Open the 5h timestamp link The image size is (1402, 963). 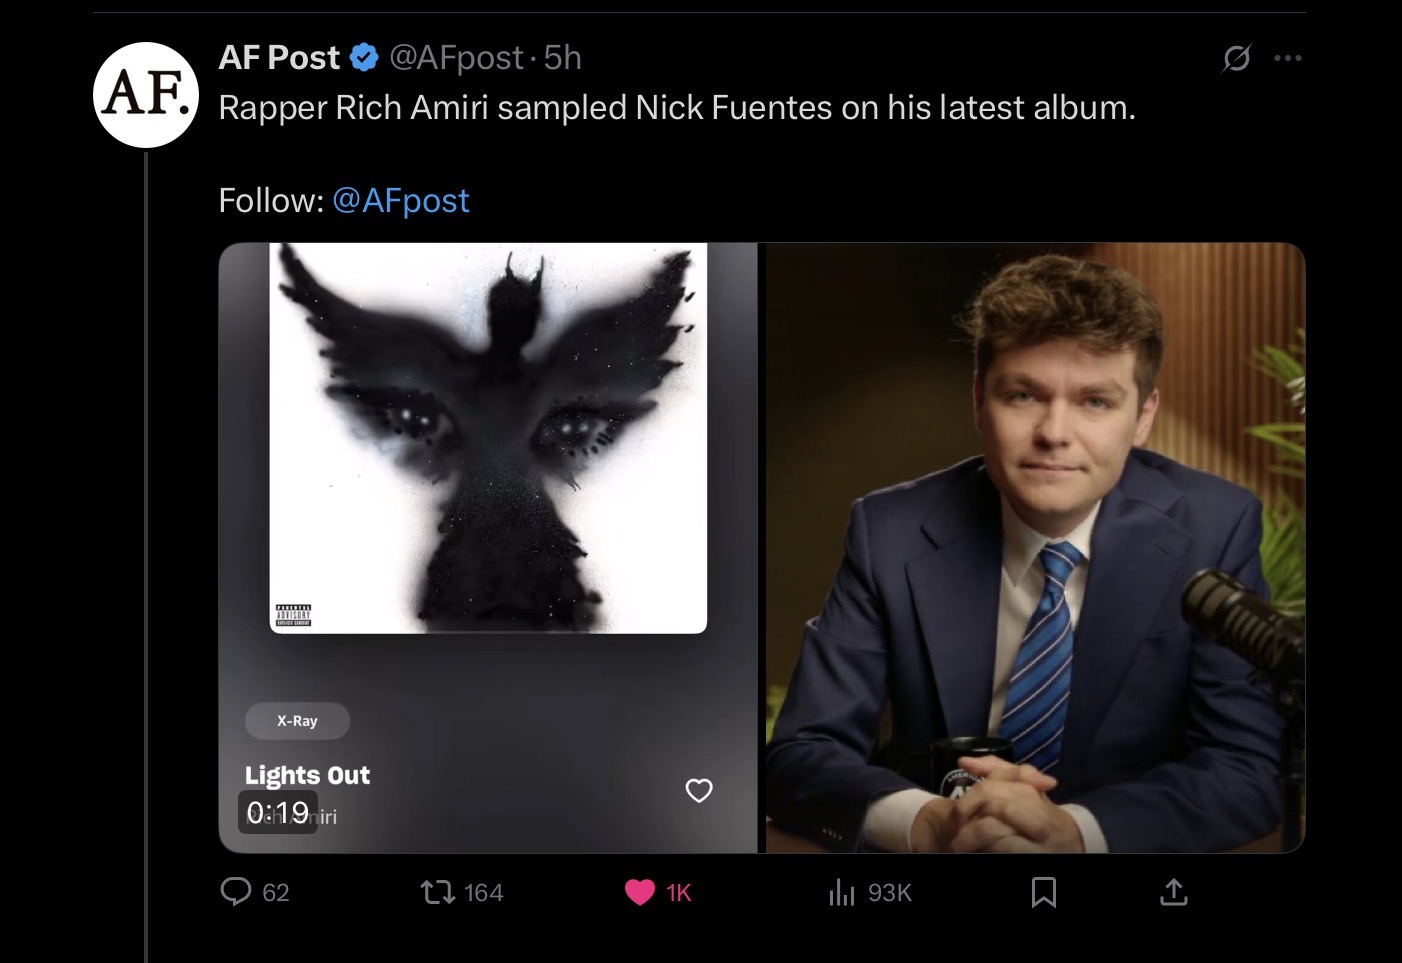tap(563, 58)
